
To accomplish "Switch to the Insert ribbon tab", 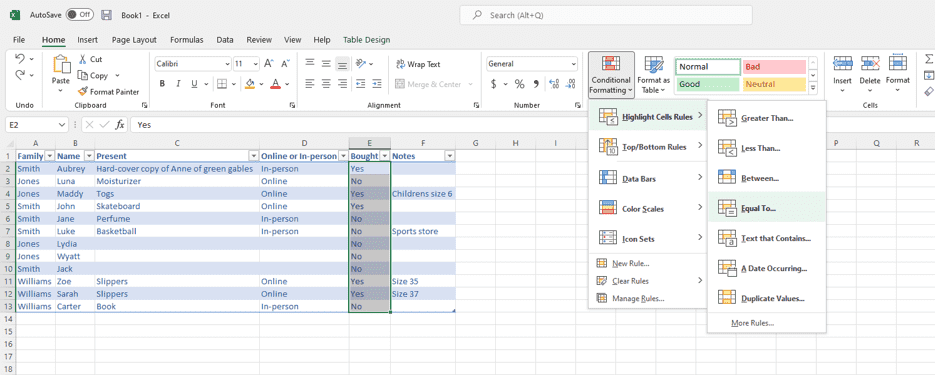I will click(x=87, y=40).
